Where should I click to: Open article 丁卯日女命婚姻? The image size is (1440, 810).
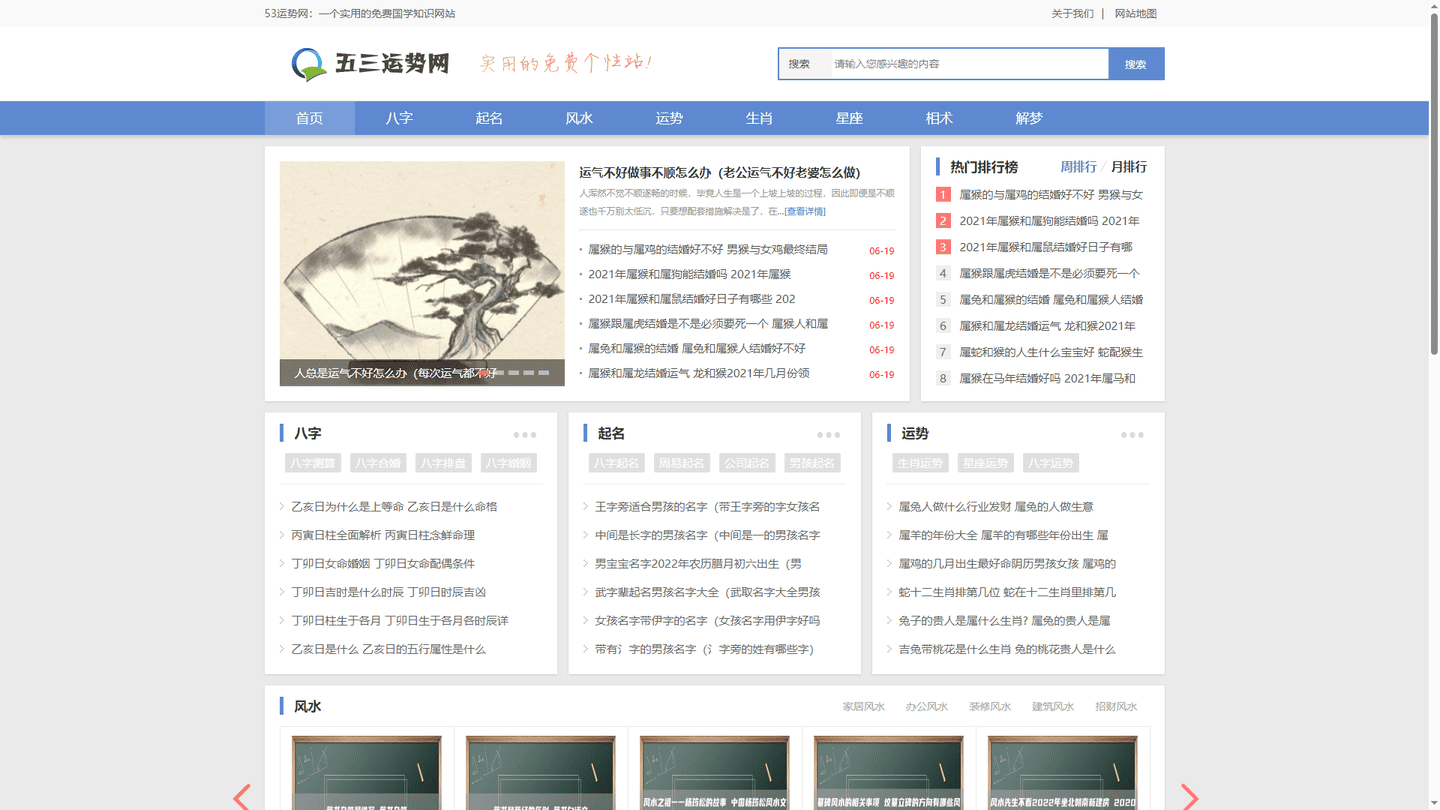pyautogui.click(x=383, y=564)
